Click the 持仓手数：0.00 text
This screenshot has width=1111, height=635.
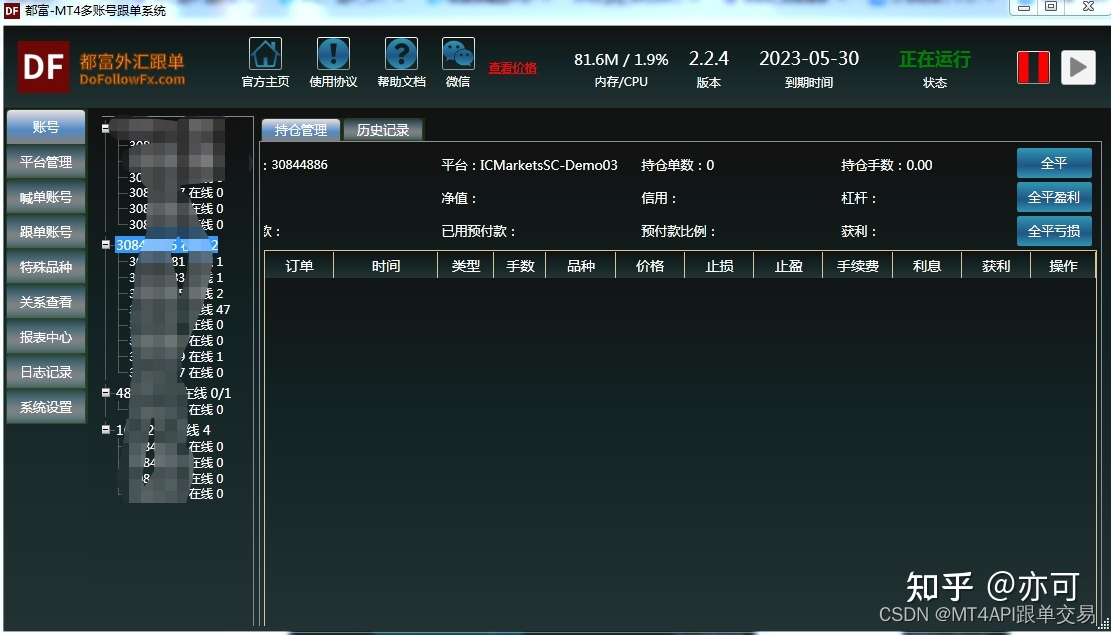click(x=886, y=165)
